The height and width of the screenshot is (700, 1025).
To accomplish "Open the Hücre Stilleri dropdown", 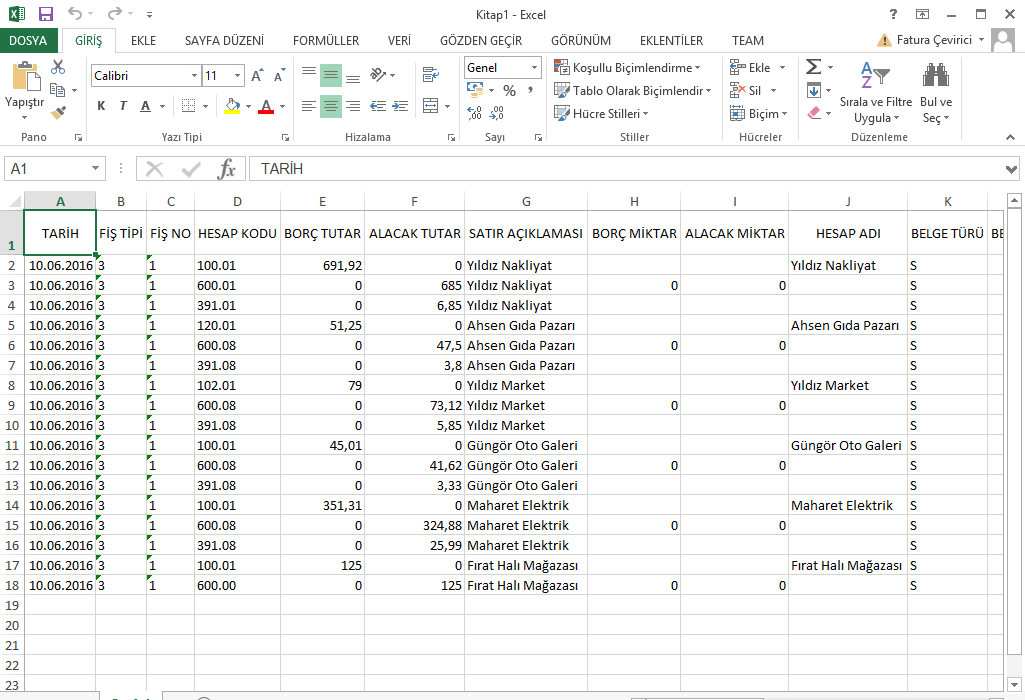I will pyautogui.click(x=601, y=113).
